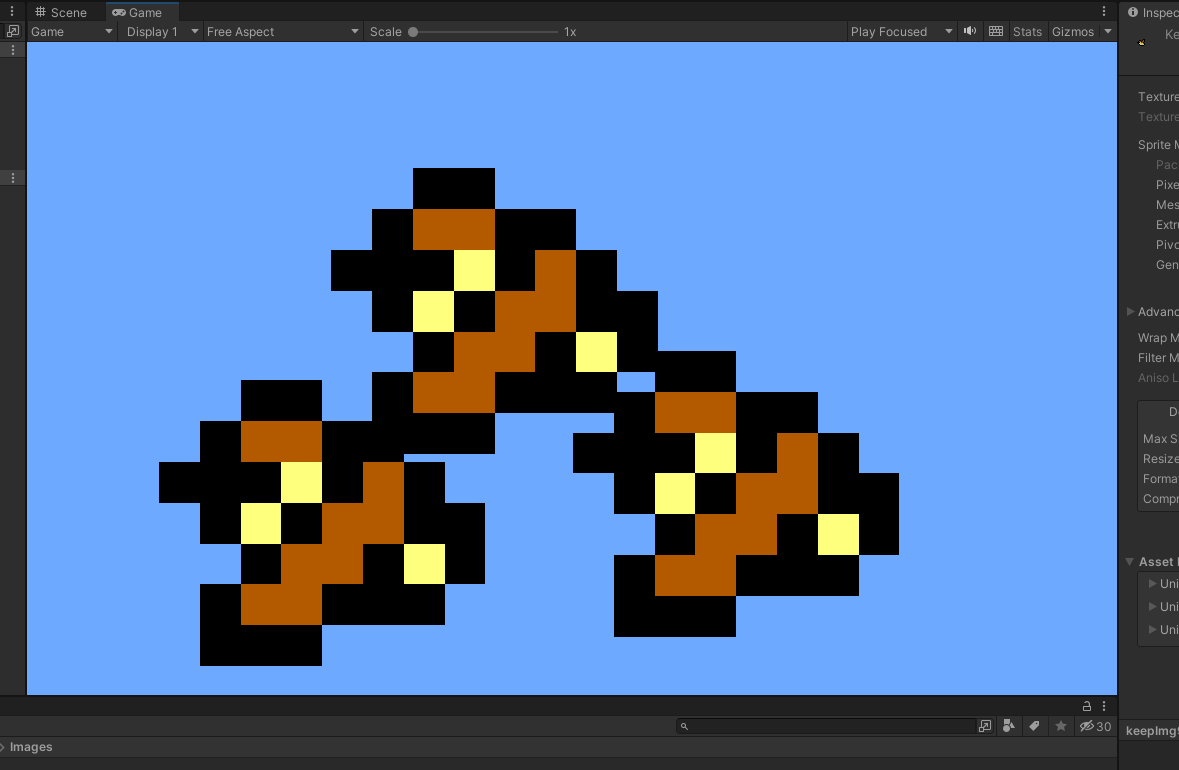This screenshot has height=770, width=1179.
Task: Expand the Images folder arrow
Action: pyautogui.click(x=3, y=747)
